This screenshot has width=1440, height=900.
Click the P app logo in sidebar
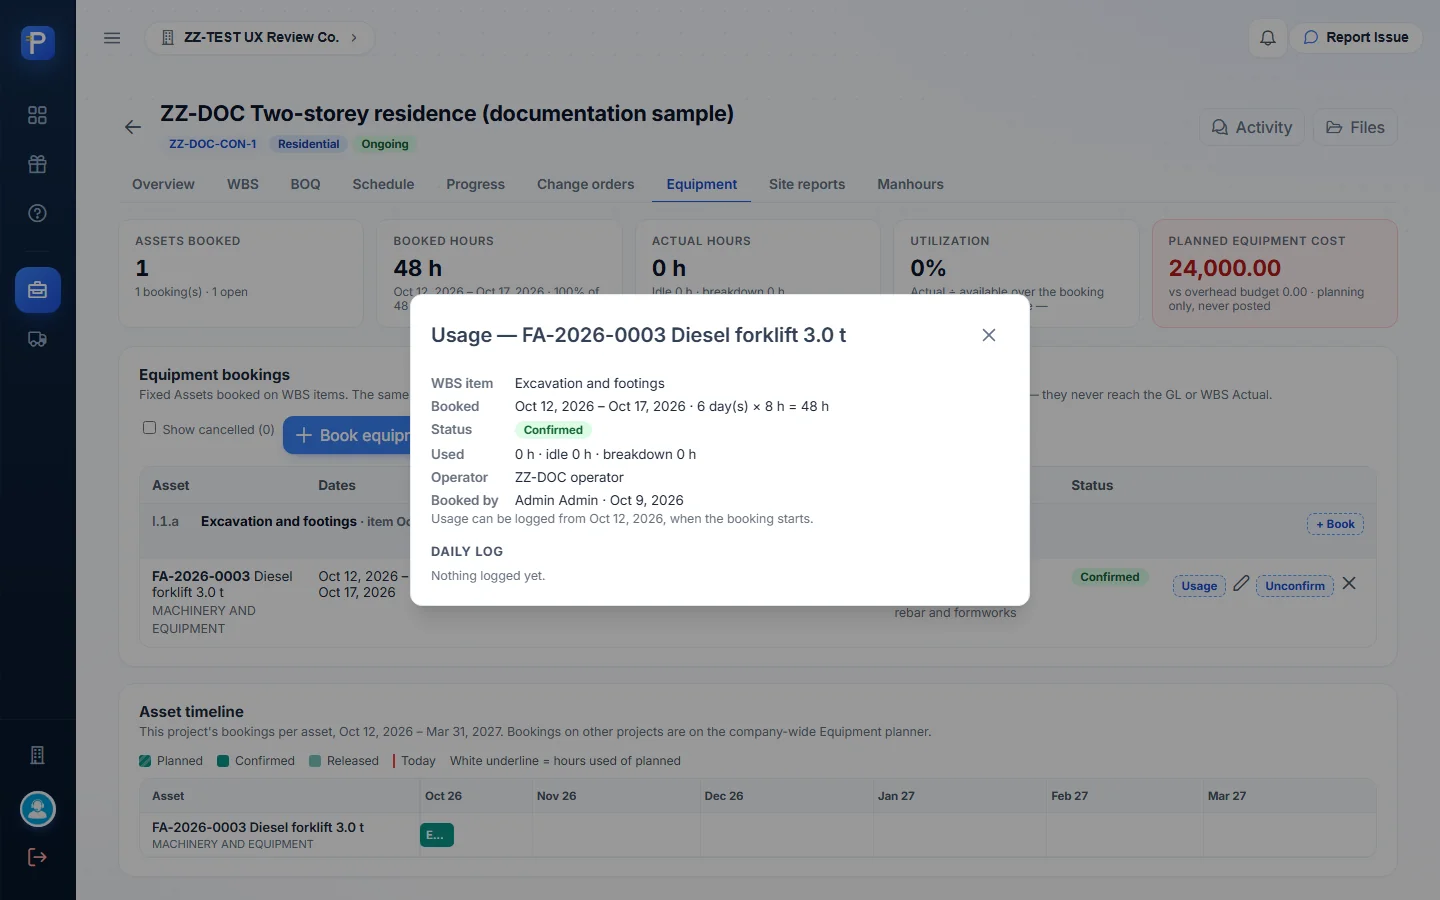[37, 43]
